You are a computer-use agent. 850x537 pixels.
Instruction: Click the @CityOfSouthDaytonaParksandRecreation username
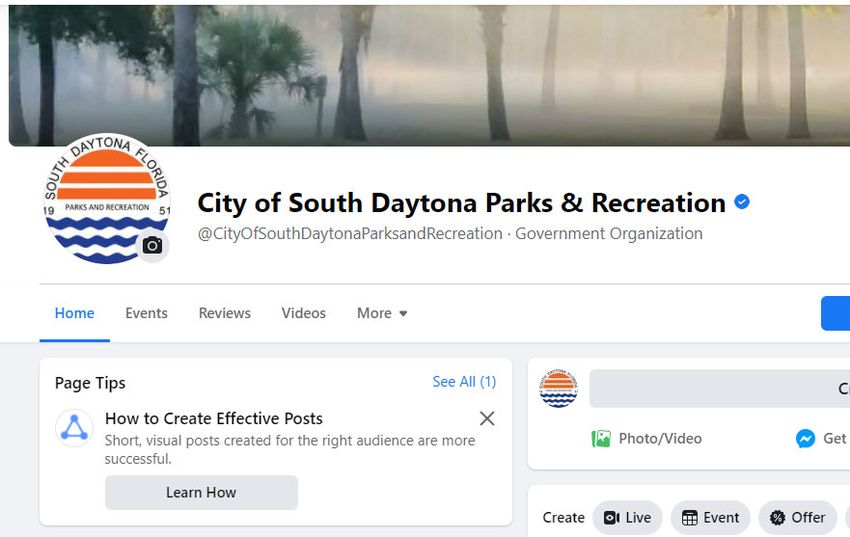click(x=350, y=234)
